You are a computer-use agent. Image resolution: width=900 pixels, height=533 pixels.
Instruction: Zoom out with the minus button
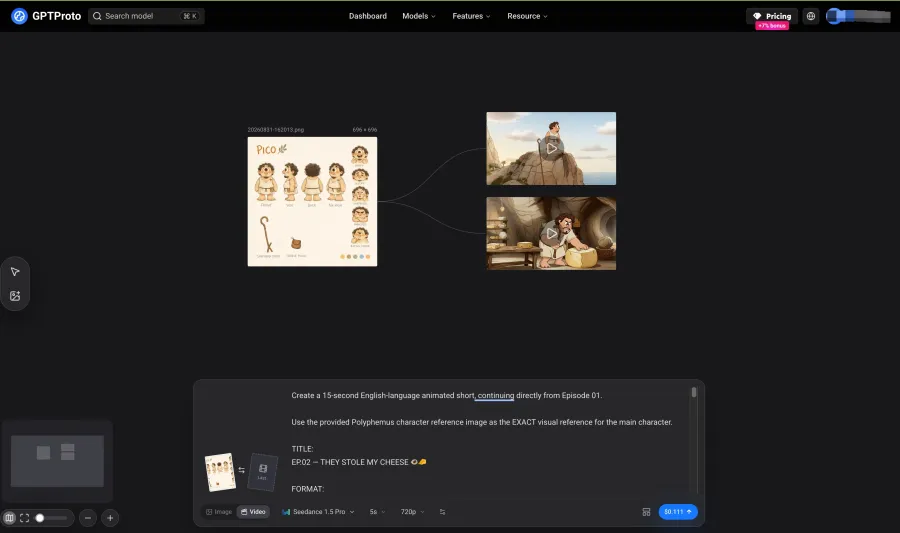point(88,518)
